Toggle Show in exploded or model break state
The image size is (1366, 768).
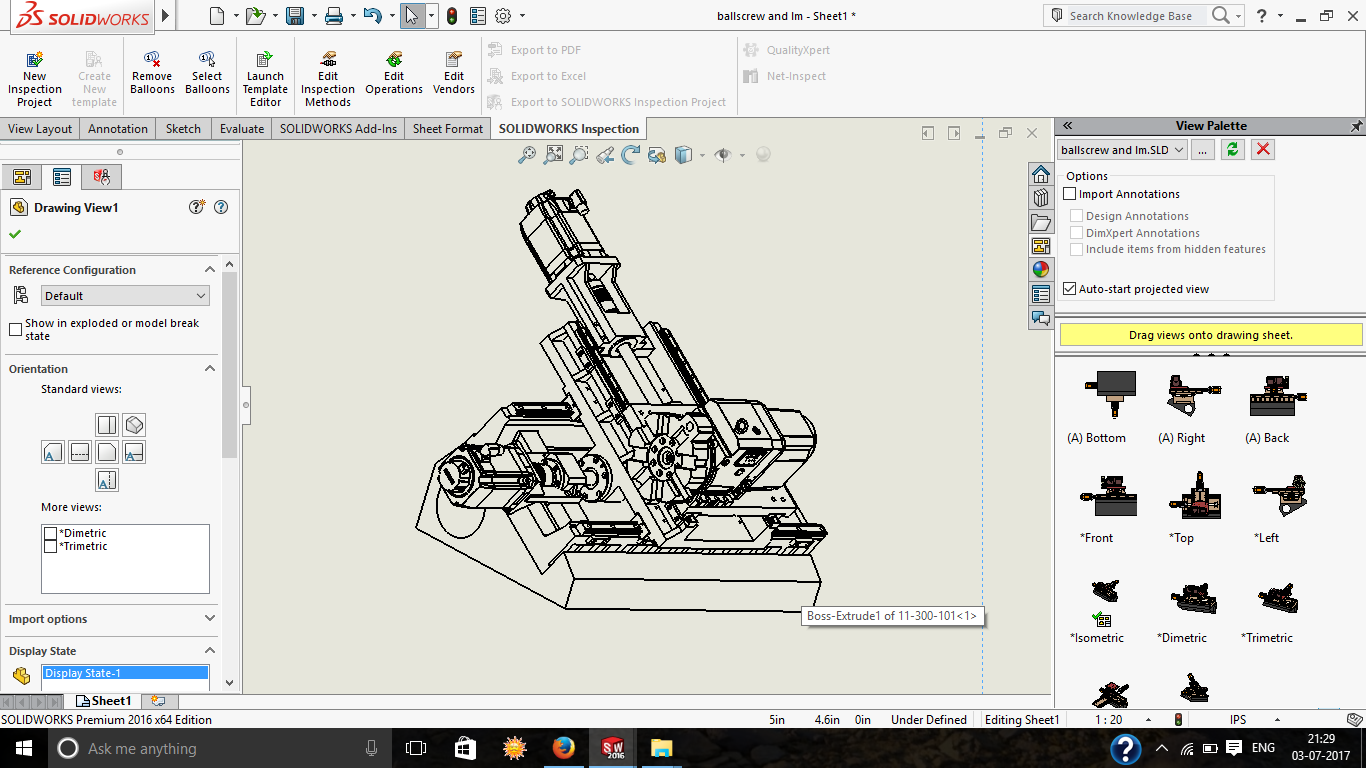[15, 329]
